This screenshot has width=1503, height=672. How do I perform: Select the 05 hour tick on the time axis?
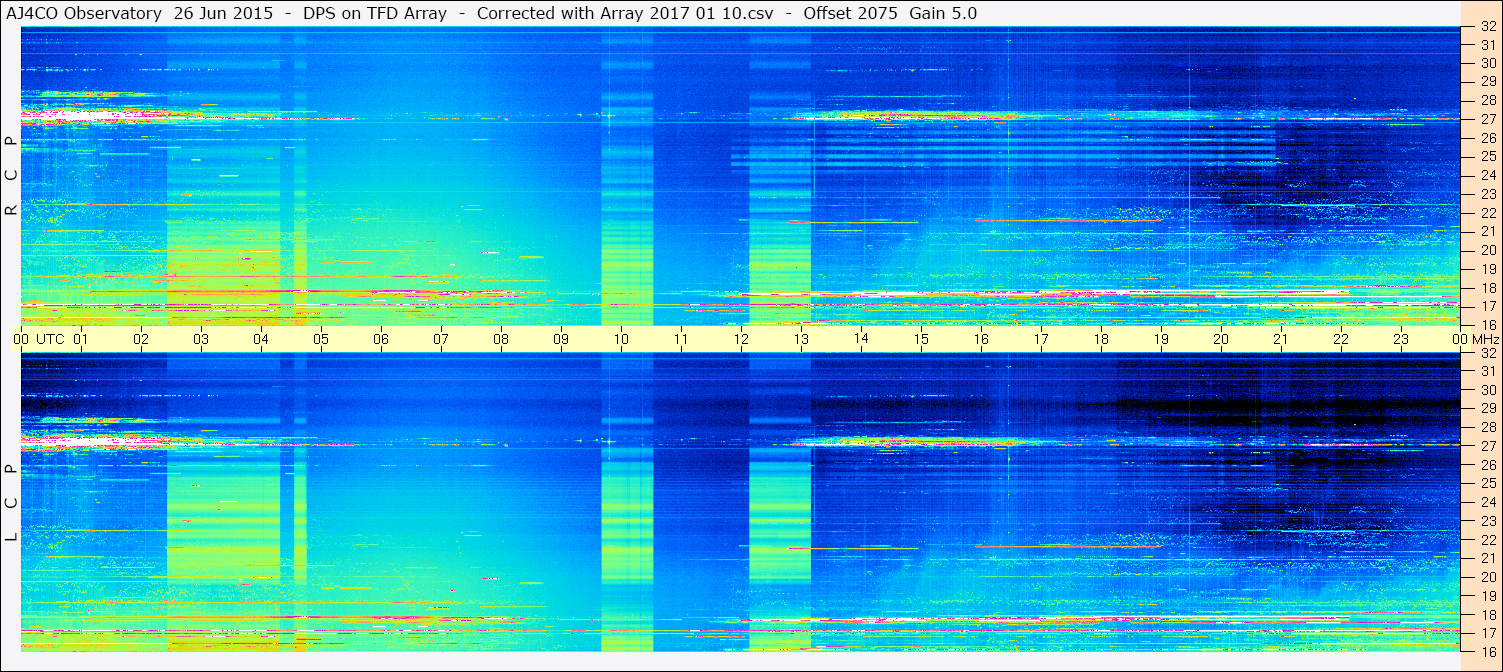point(321,339)
